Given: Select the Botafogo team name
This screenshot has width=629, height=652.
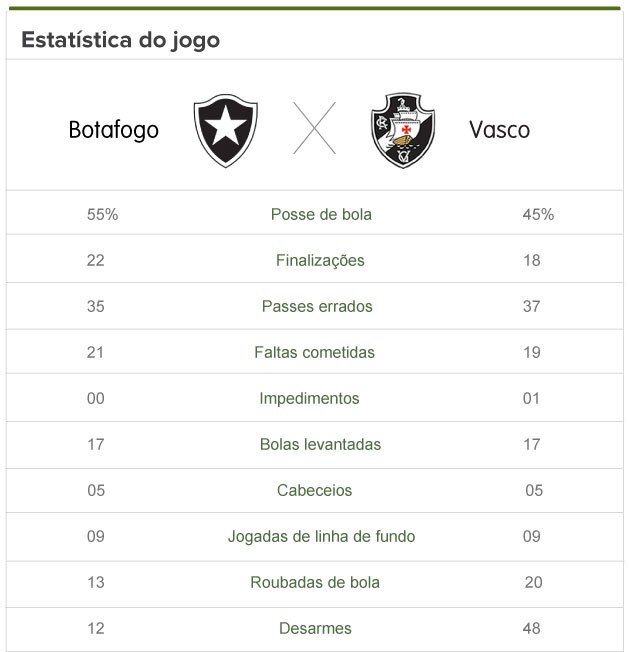Looking at the screenshot, I should click(x=114, y=131).
